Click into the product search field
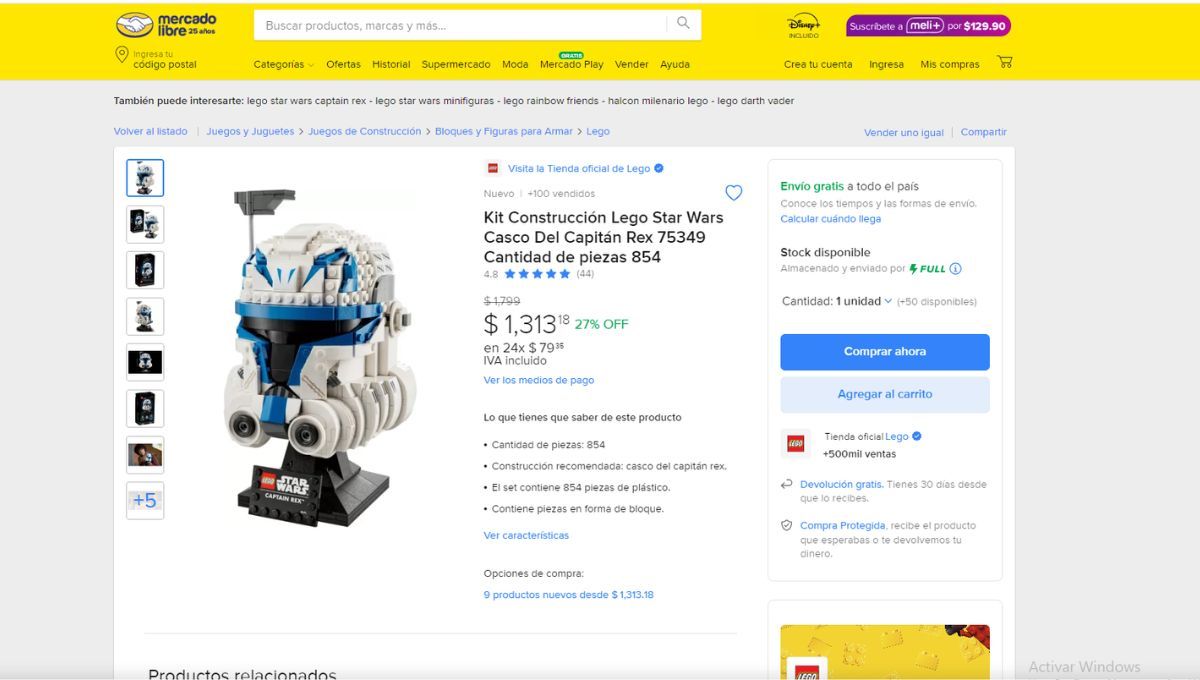Image resolution: width=1200 pixels, height=680 pixels. pos(460,25)
